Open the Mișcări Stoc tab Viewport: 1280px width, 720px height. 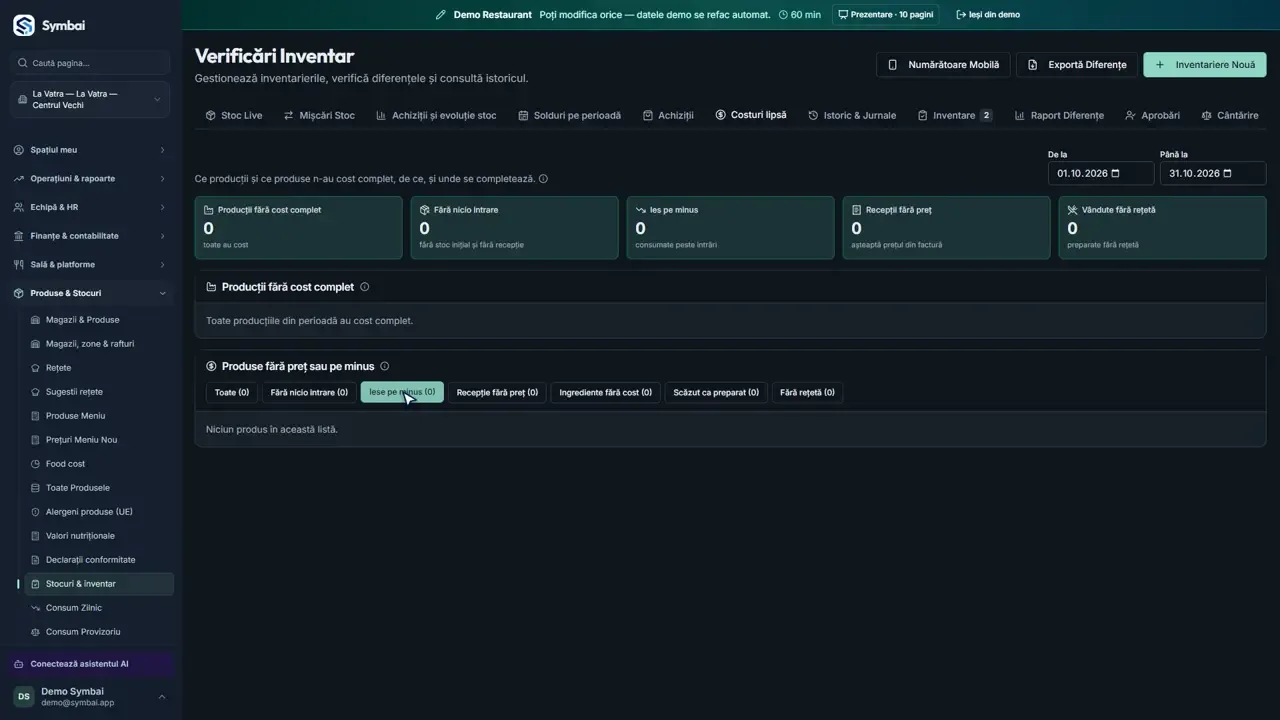pos(320,115)
